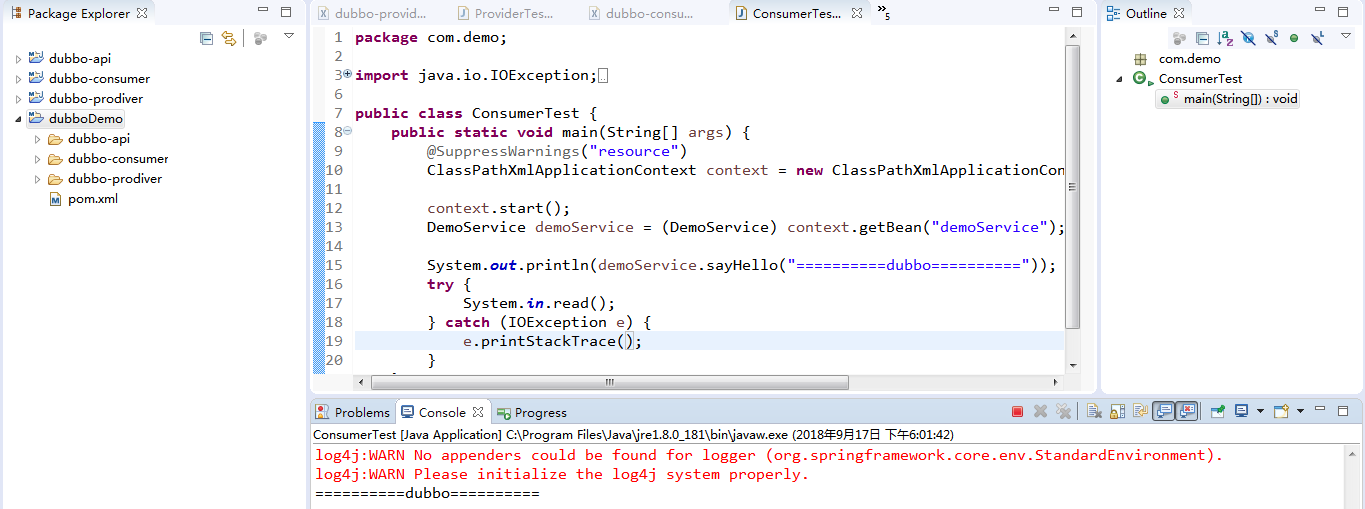Toggle Hide Non-Public Members in Outline

point(1294,38)
